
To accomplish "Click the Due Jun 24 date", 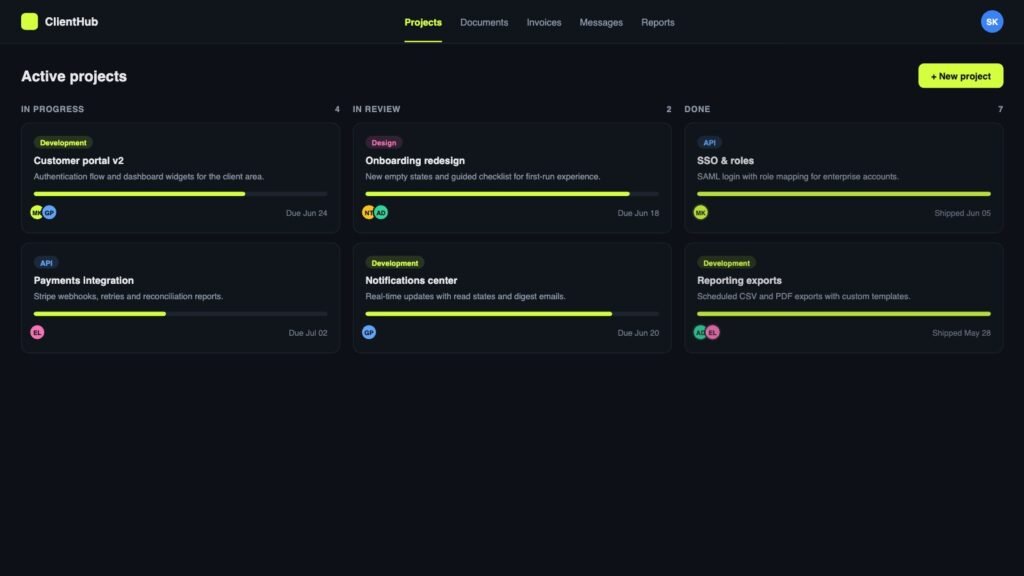I will pos(306,213).
